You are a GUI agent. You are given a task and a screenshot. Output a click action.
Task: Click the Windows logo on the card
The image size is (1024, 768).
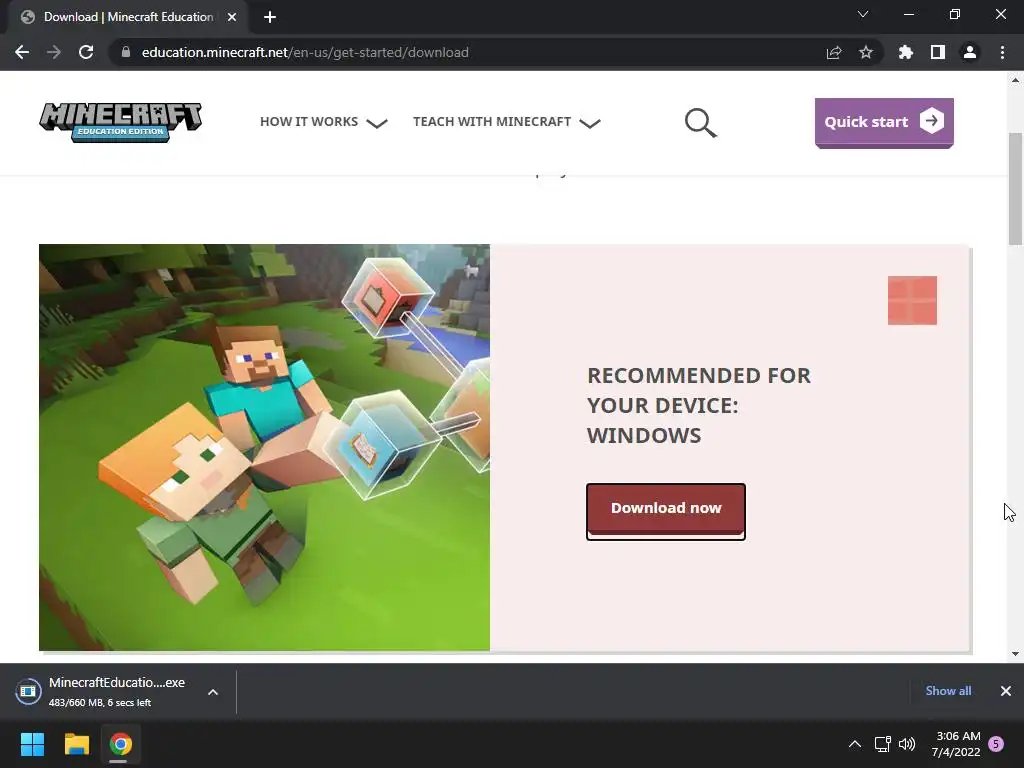tap(912, 300)
